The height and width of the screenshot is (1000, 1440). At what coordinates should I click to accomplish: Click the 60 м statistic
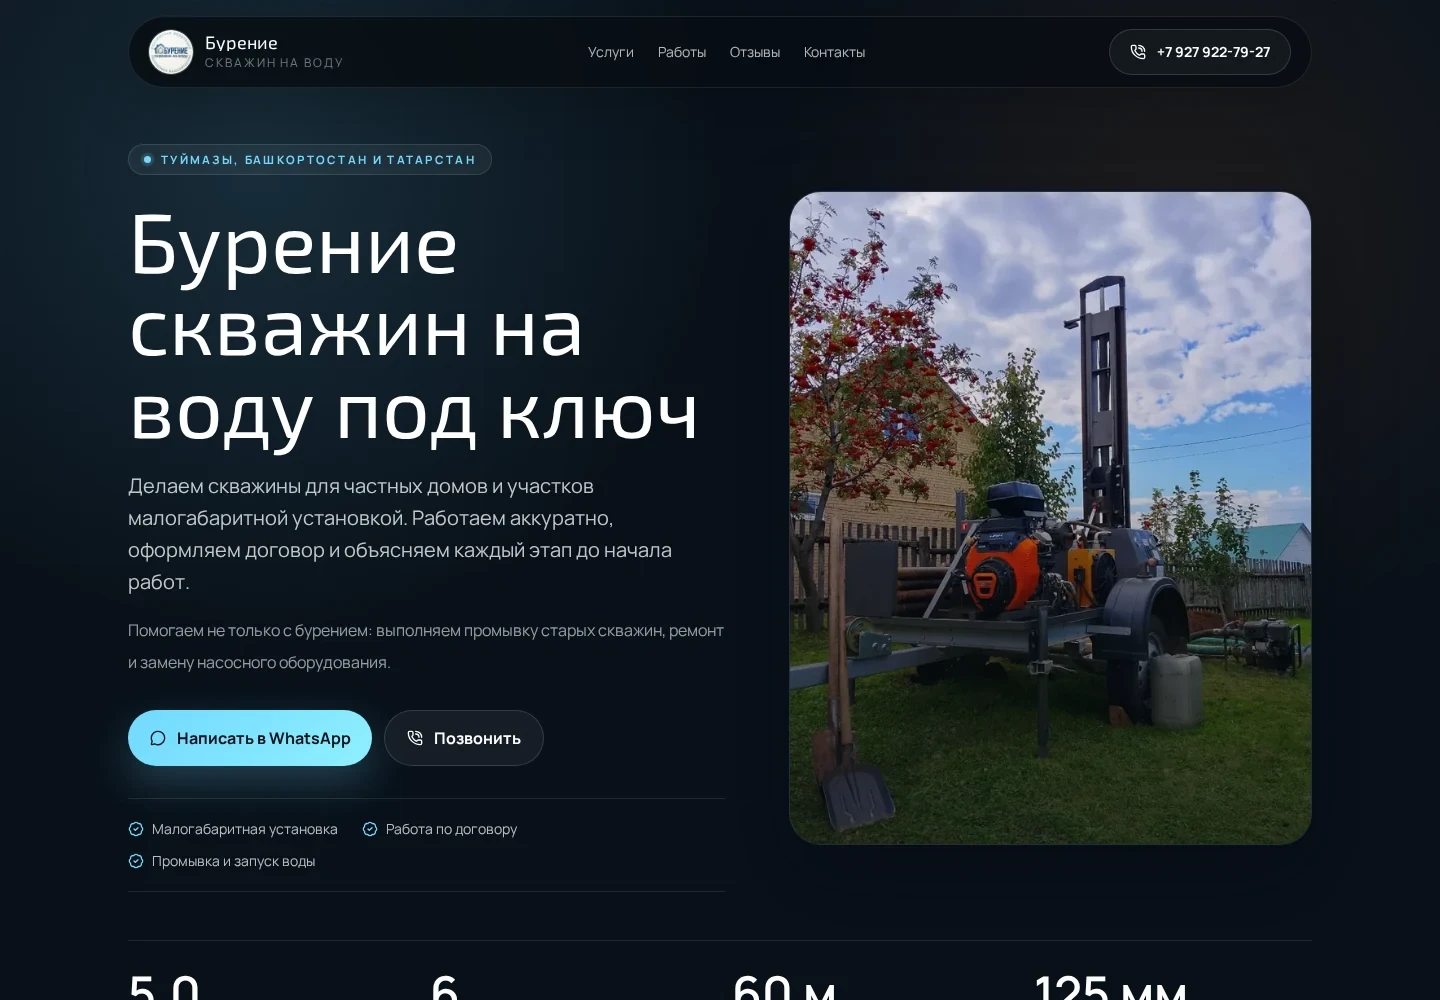[785, 988]
